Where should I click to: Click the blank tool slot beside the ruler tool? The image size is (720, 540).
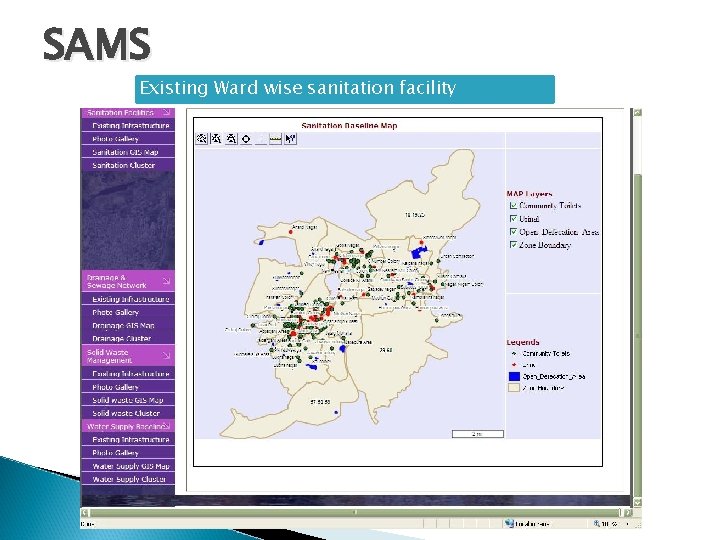pos(261,139)
